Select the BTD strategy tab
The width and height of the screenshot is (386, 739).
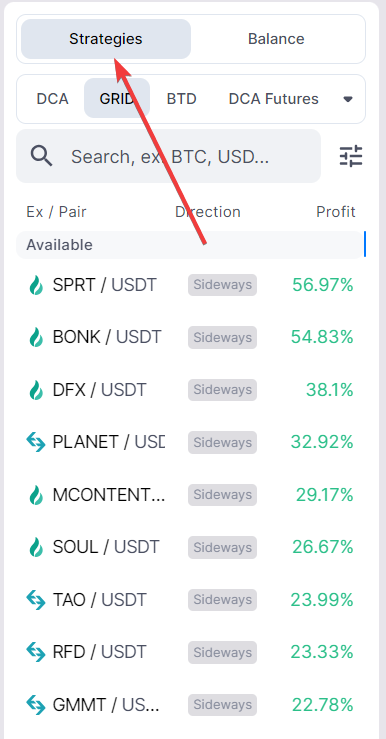tap(181, 99)
